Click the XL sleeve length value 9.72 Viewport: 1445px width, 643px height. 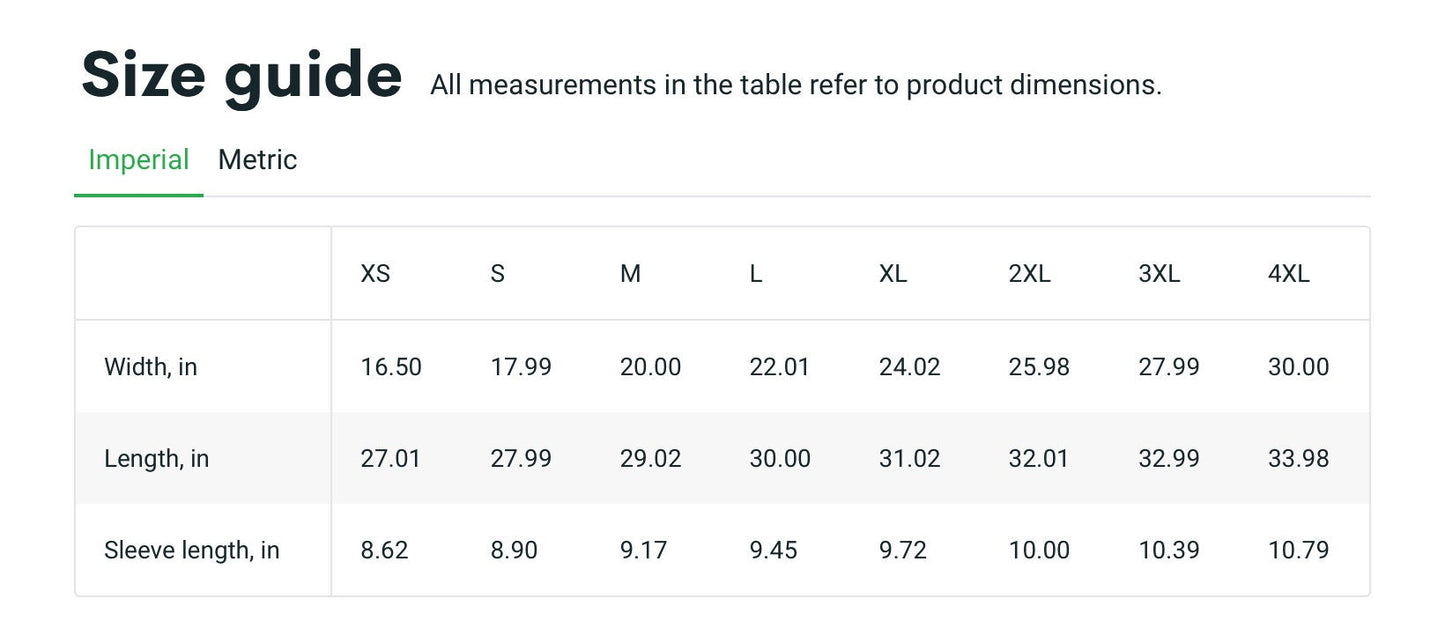pyautogui.click(x=903, y=550)
